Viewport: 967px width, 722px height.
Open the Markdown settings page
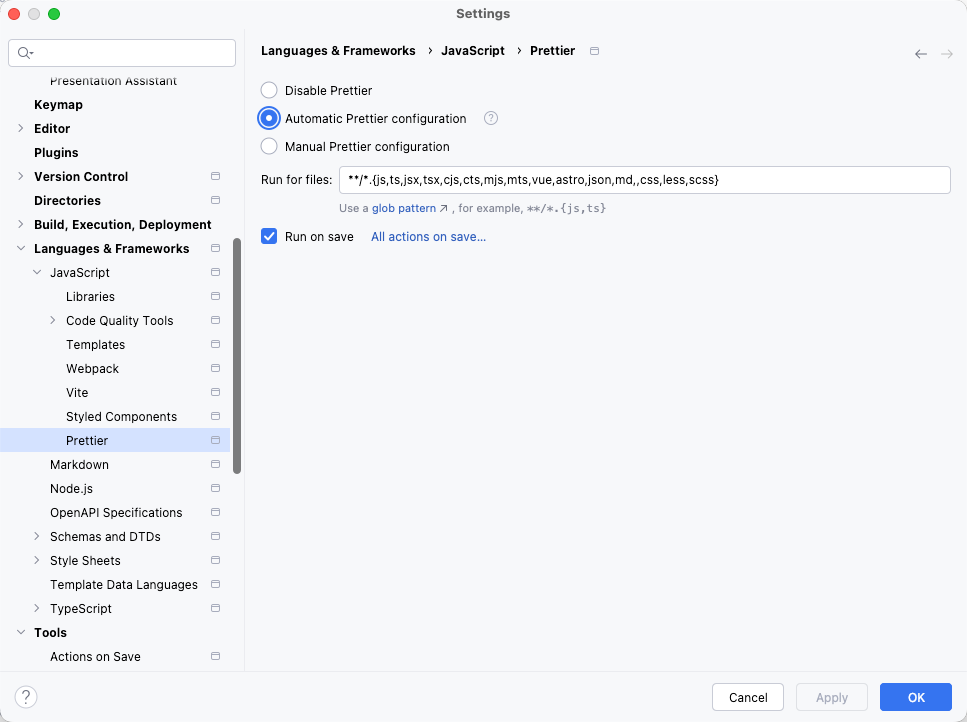[79, 465]
